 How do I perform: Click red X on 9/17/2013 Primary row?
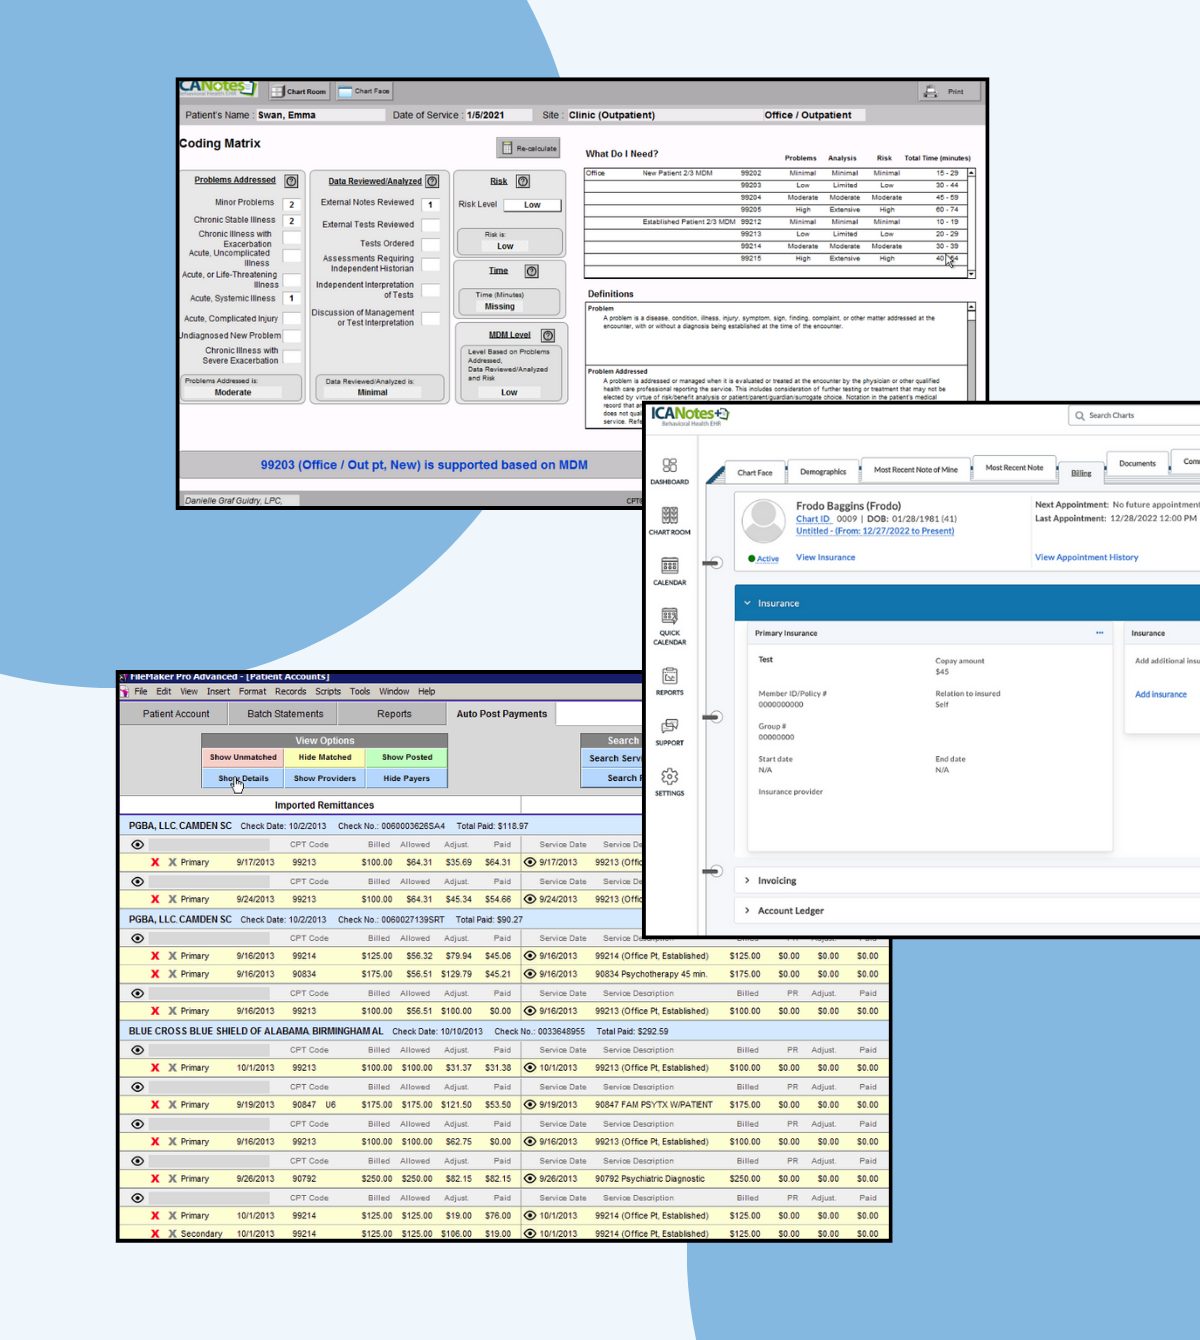(x=155, y=862)
